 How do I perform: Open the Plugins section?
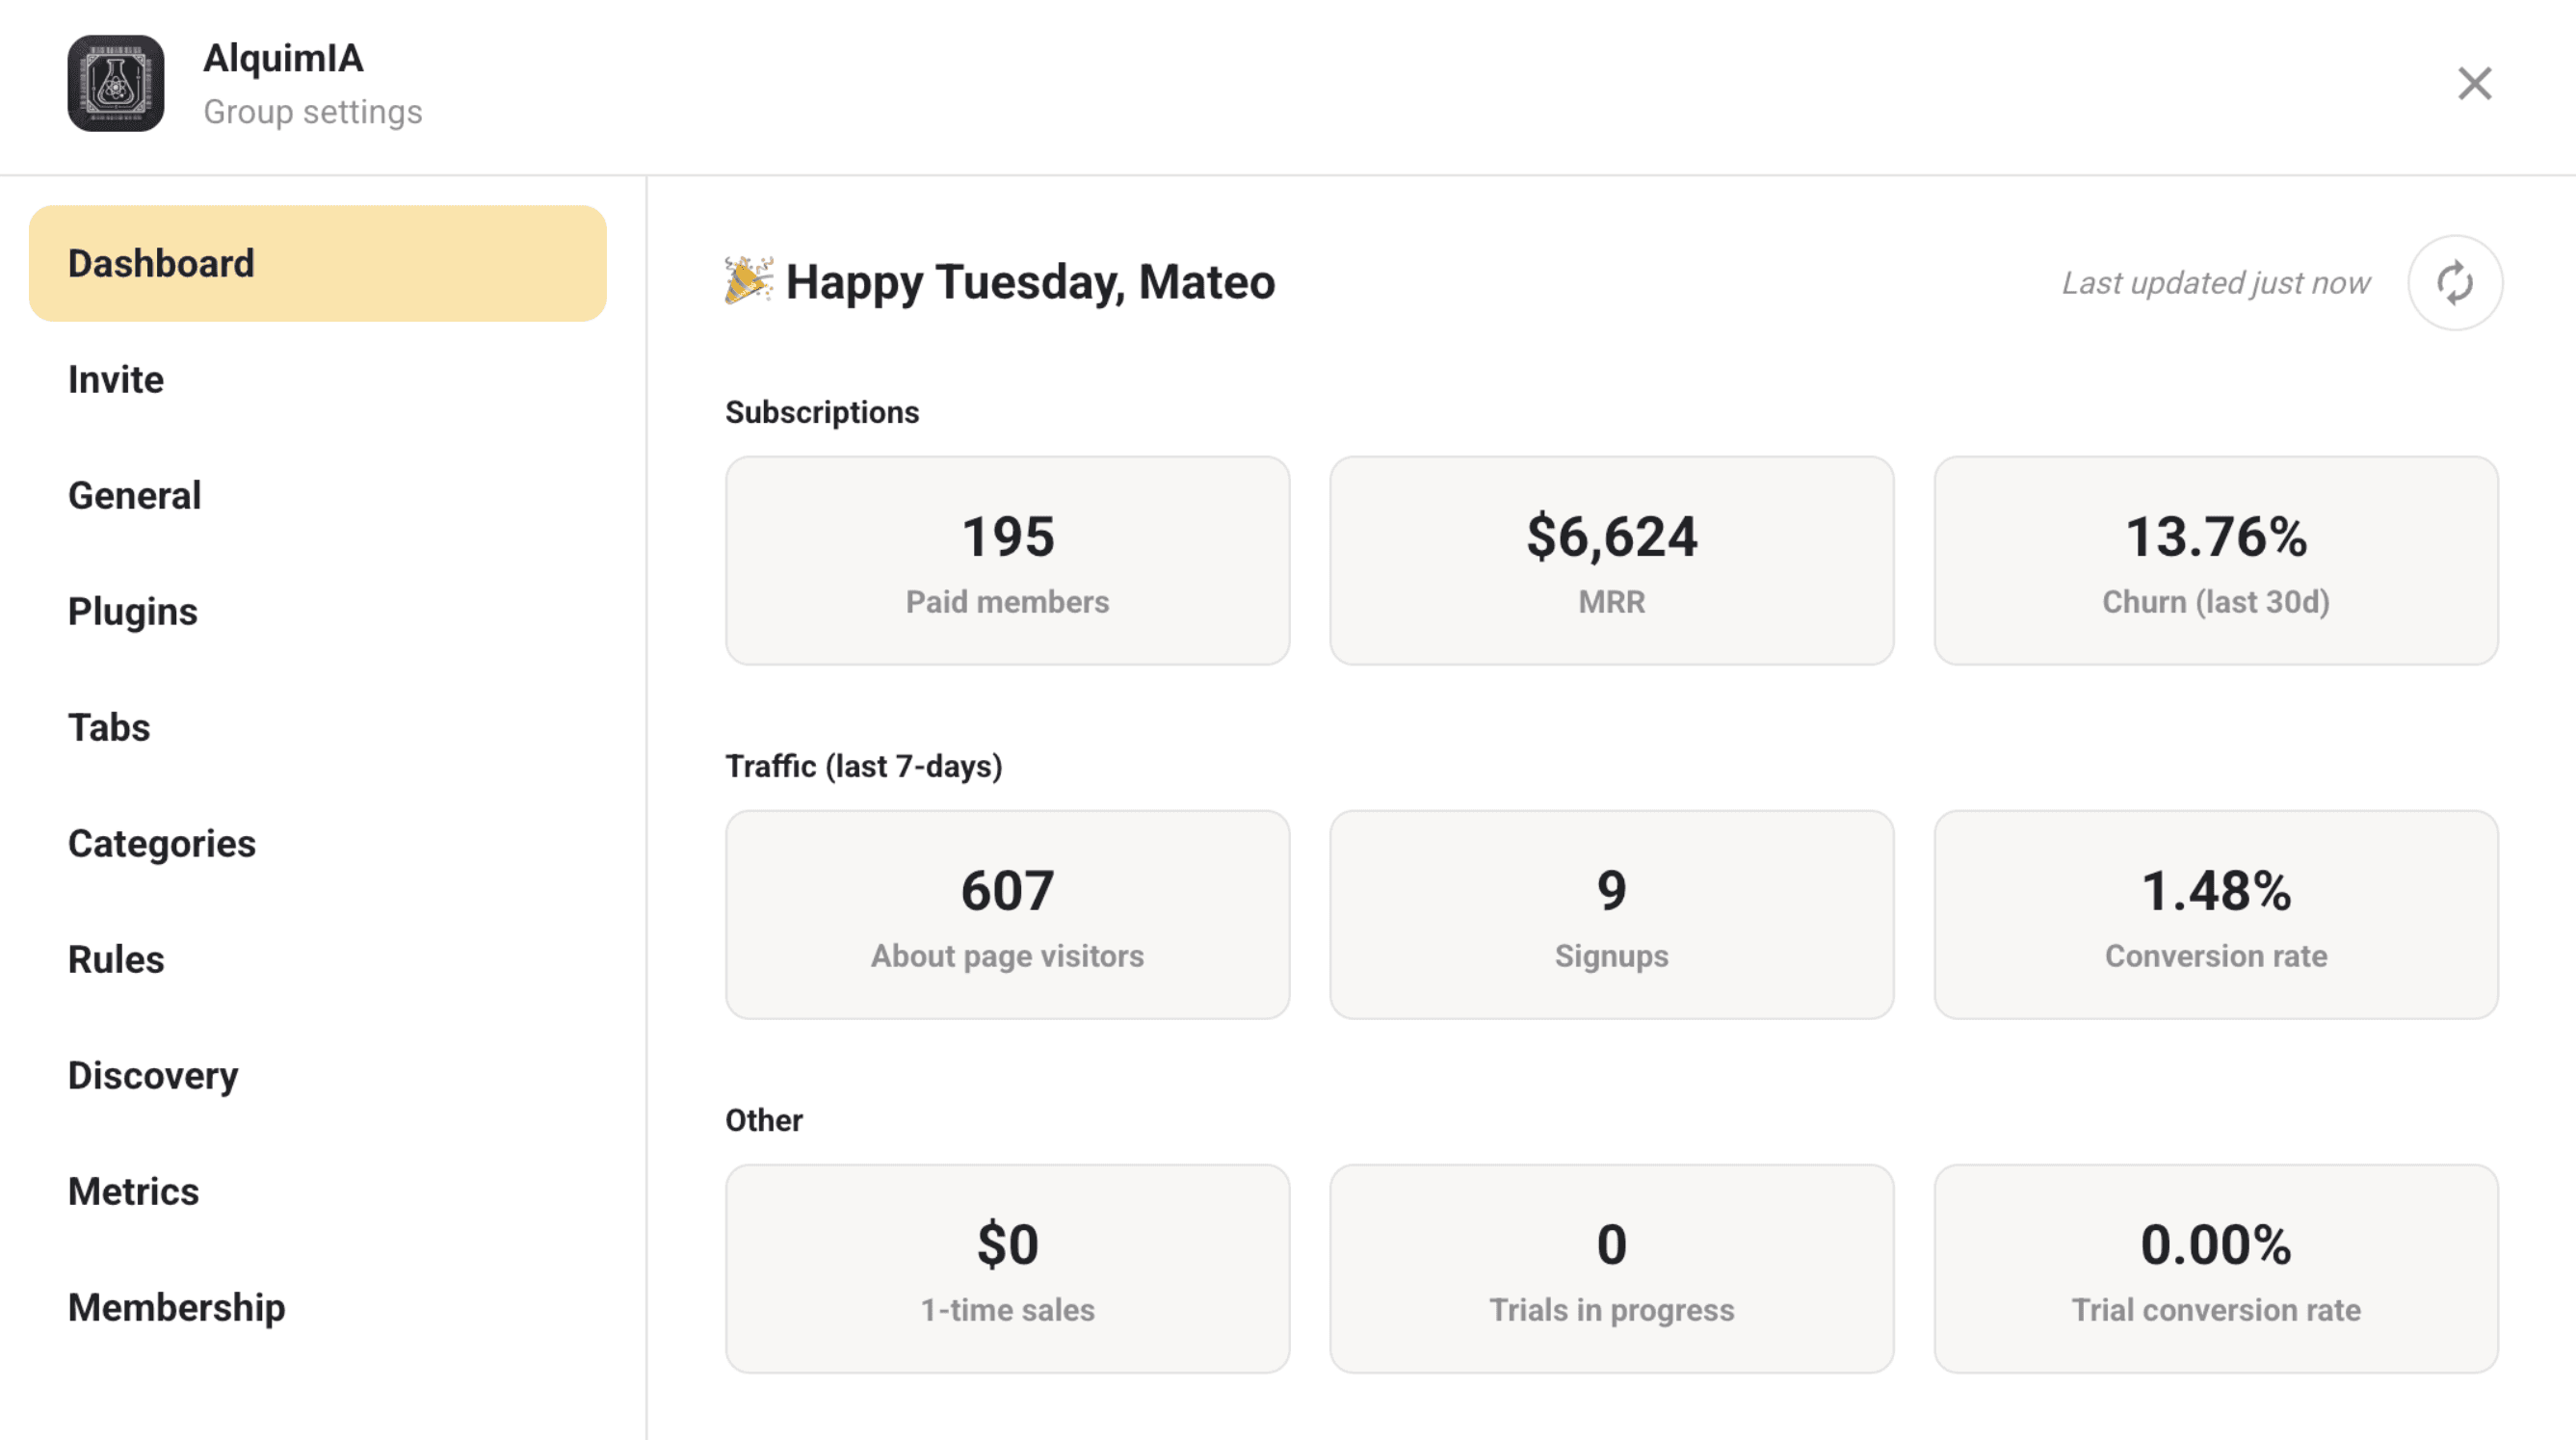(133, 612)
